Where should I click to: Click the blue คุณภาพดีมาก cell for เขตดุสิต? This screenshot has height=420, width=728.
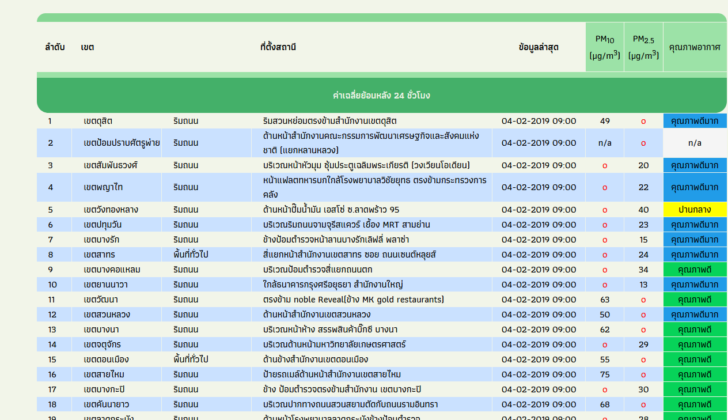coord(695,121)
